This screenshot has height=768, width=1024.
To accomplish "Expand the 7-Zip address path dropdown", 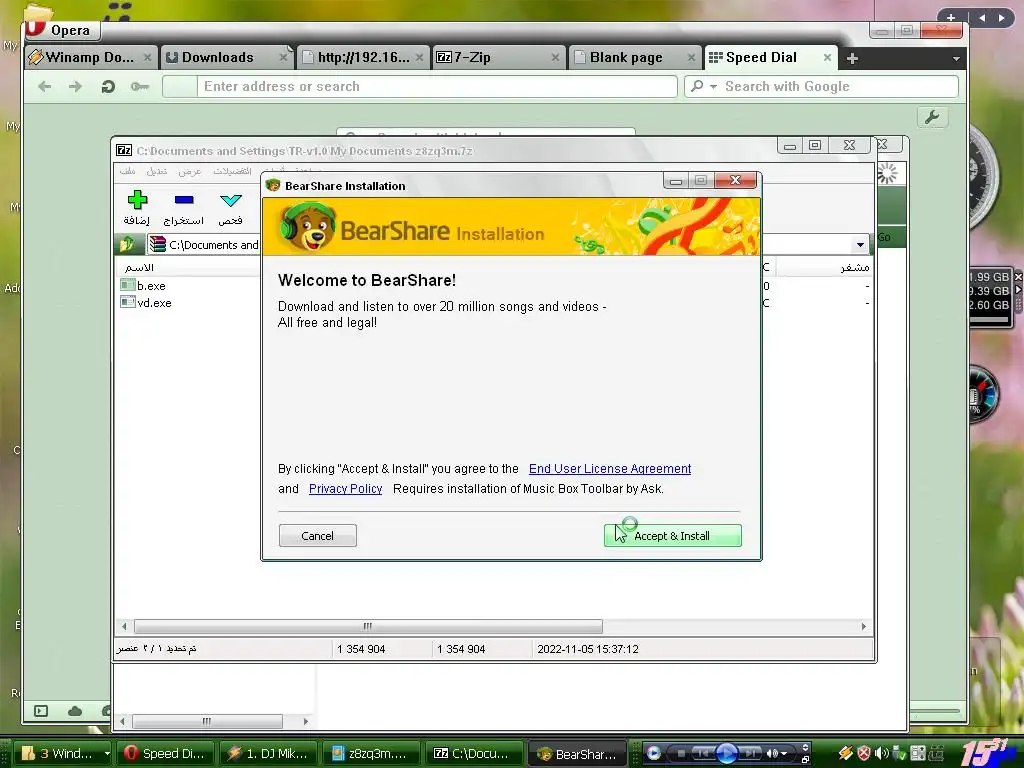I will click(x=860, y=245).
